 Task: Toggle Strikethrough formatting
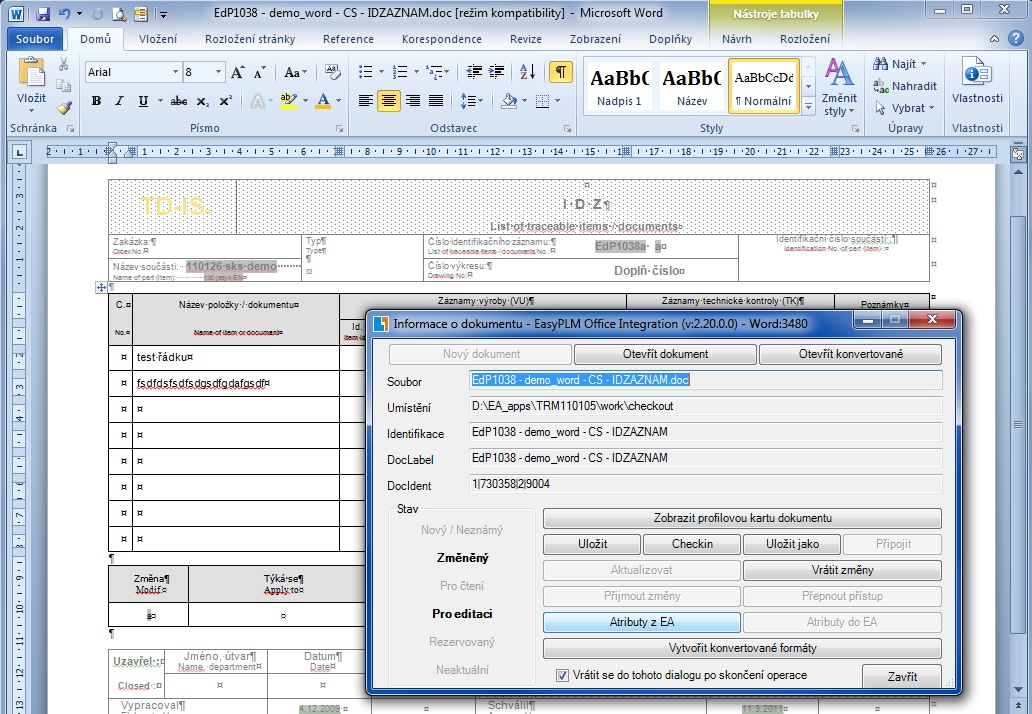coord(178,101)
